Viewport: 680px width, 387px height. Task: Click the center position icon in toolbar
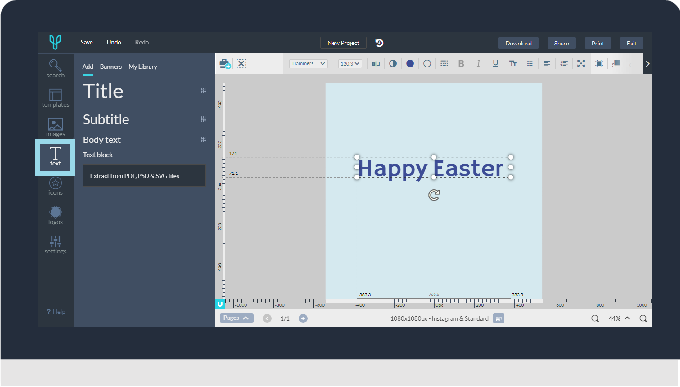[x=599, y=64]
